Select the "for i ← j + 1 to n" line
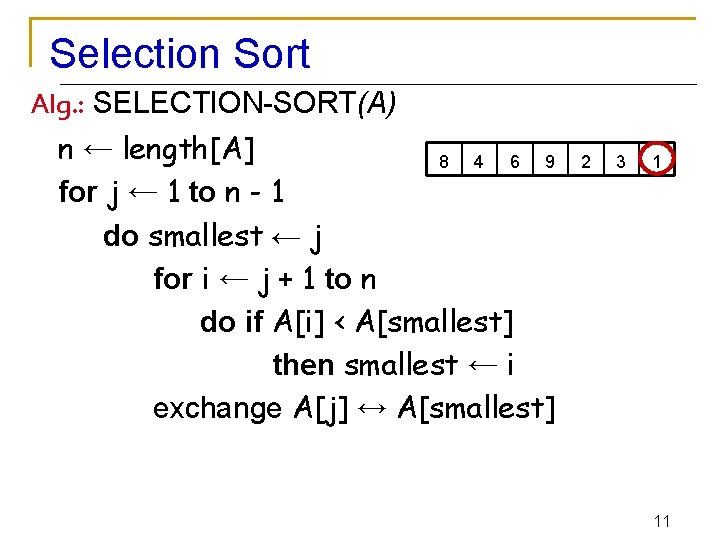This screenshot has height=540, width=720. [265, 279]
